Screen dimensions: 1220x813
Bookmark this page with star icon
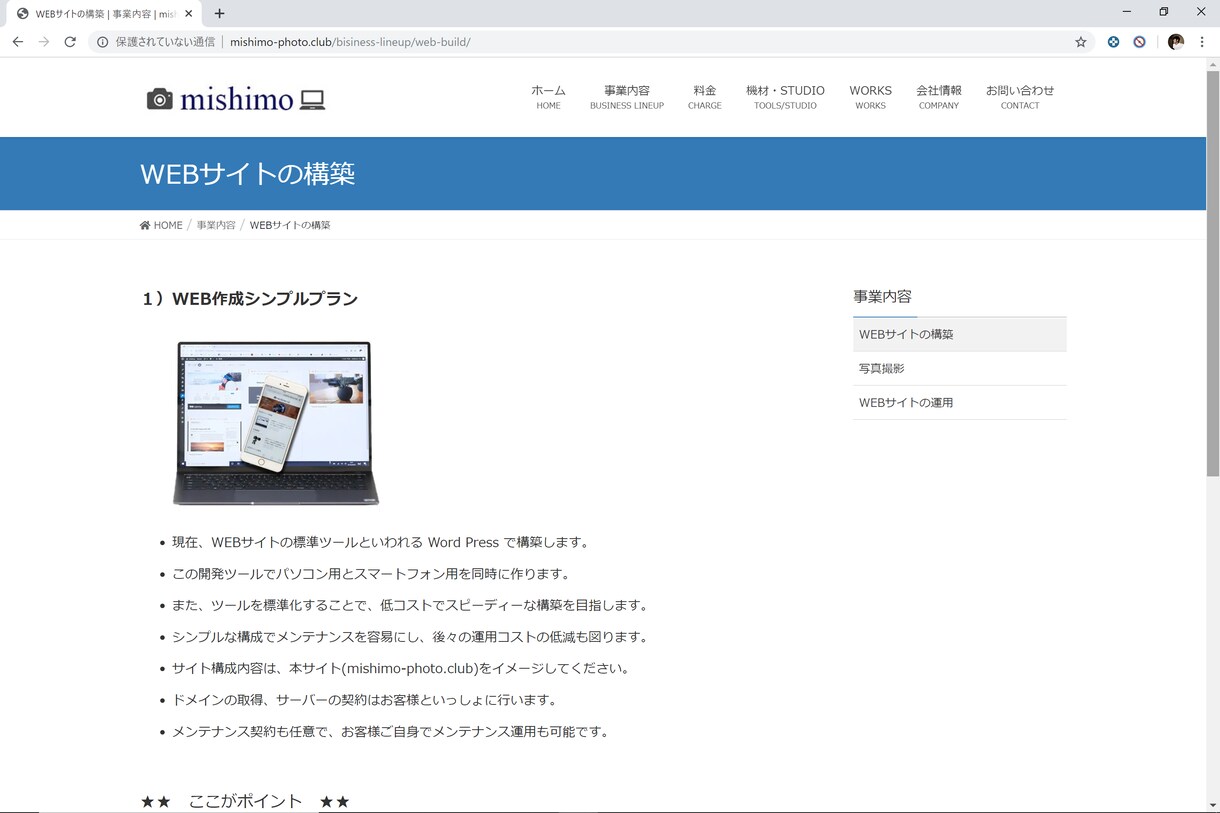pos(1081,42)
